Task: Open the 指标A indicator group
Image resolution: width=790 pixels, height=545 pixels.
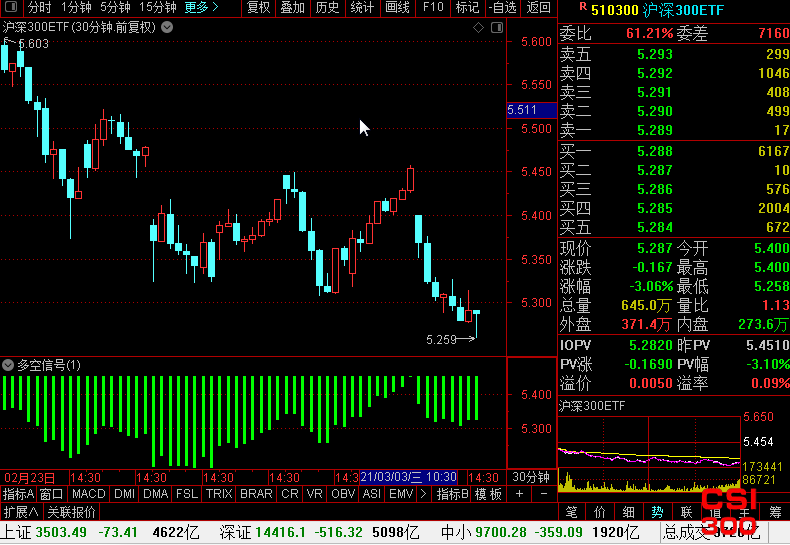Action: pos(18,494)
